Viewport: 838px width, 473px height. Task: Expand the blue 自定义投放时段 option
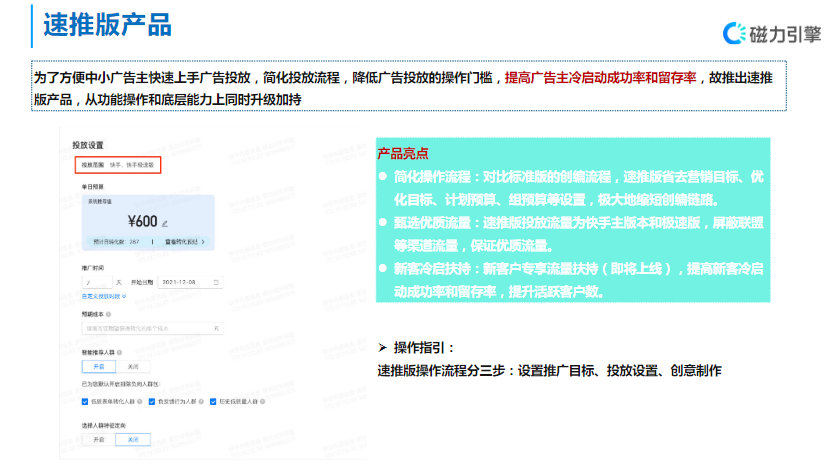(x=104, y=296)
